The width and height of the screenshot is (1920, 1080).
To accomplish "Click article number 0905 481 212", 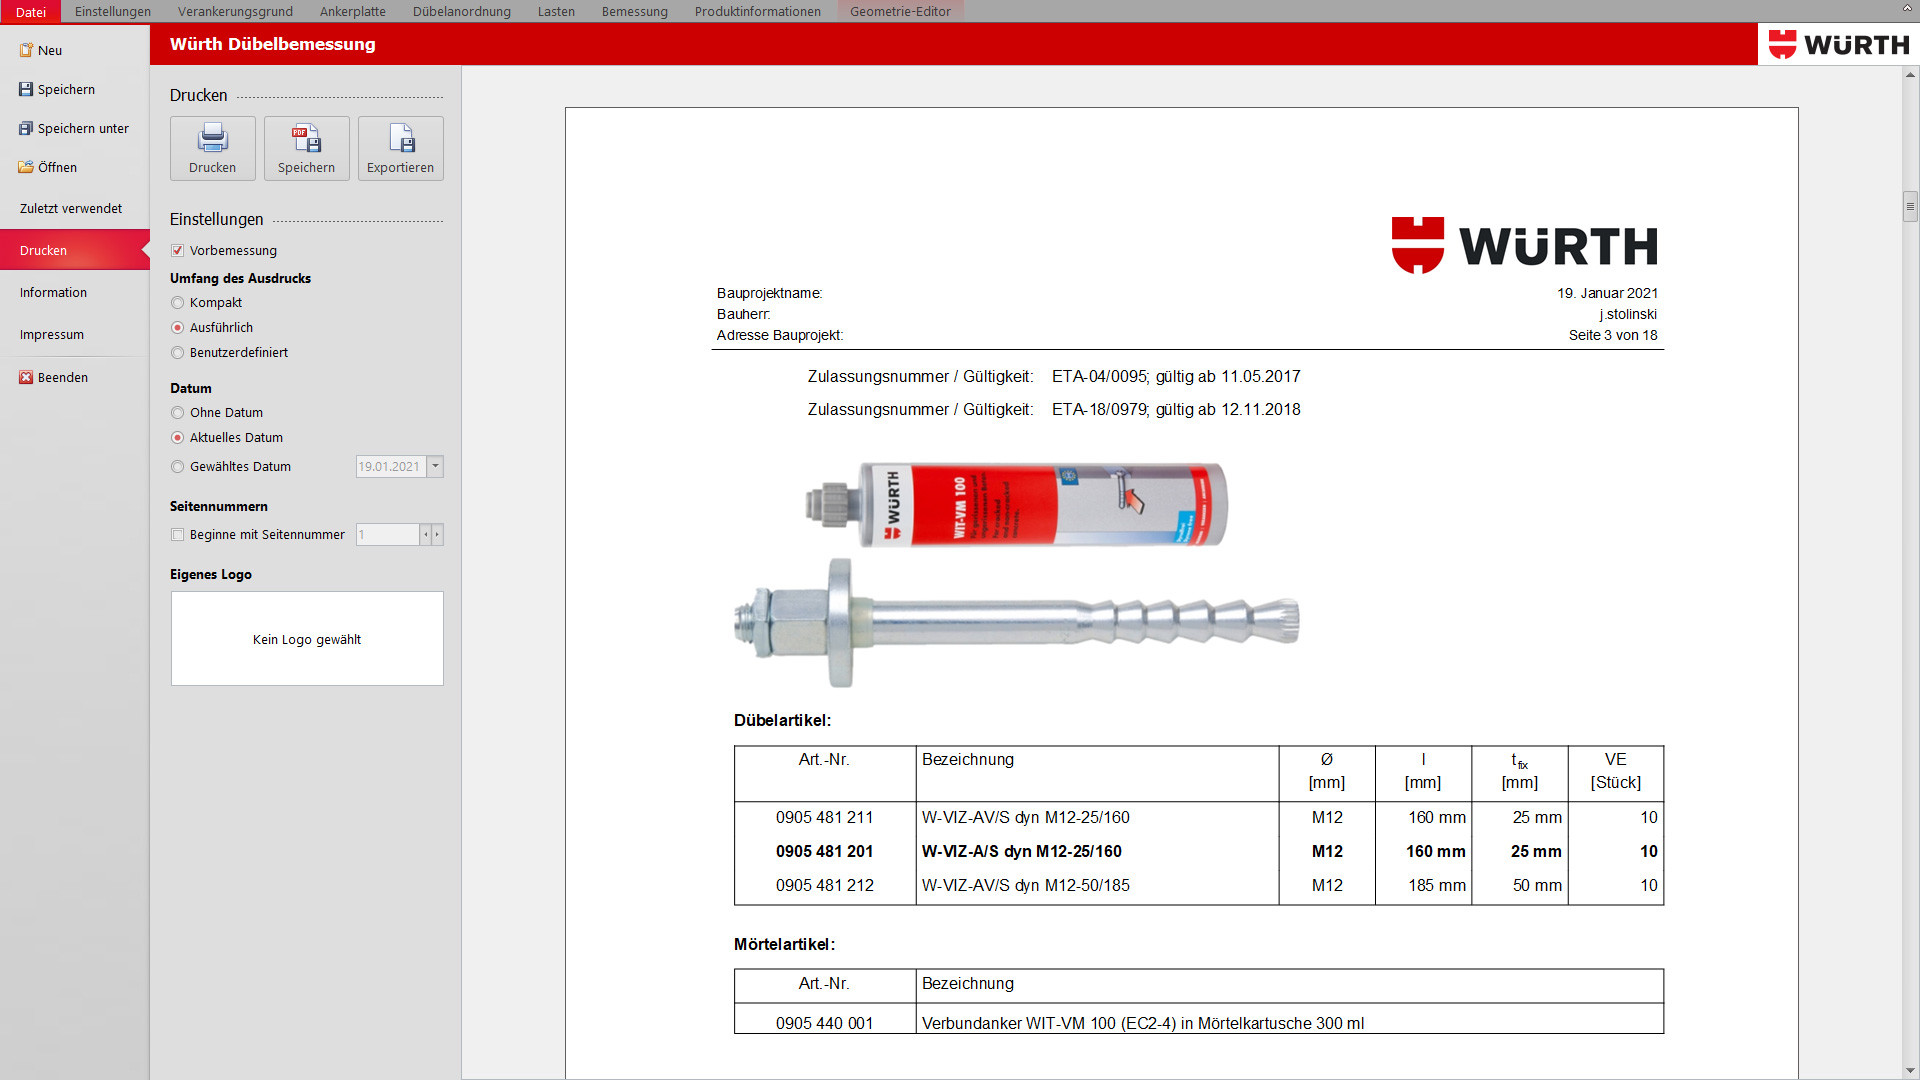I will [824, 885].
